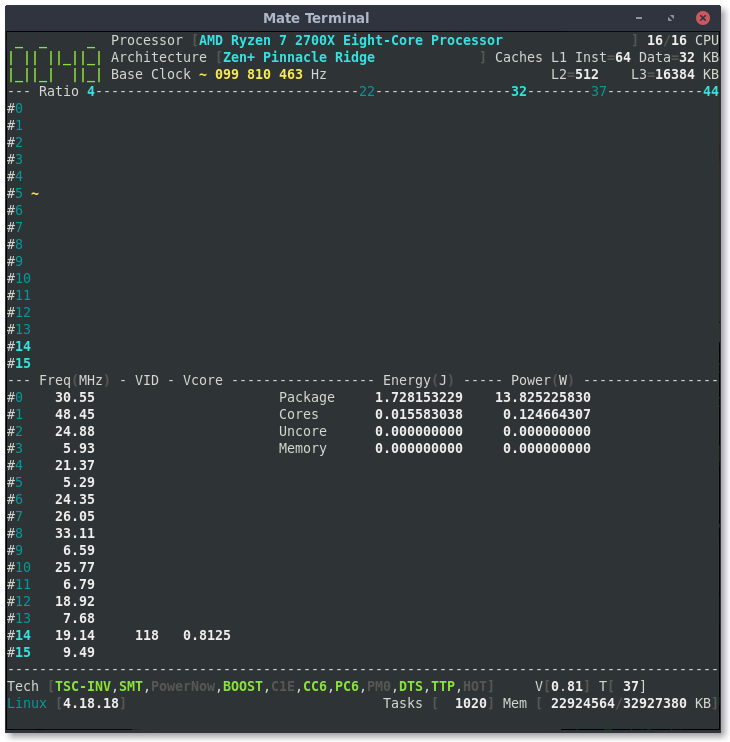Maximize the Mate Terminal window
Viewport: 730px width, 742px height.
(x=671, y=18)
